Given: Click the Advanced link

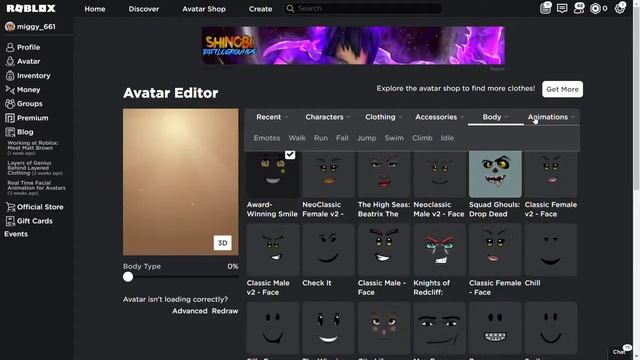Looking at the screenshot, I should pos(190,311).
